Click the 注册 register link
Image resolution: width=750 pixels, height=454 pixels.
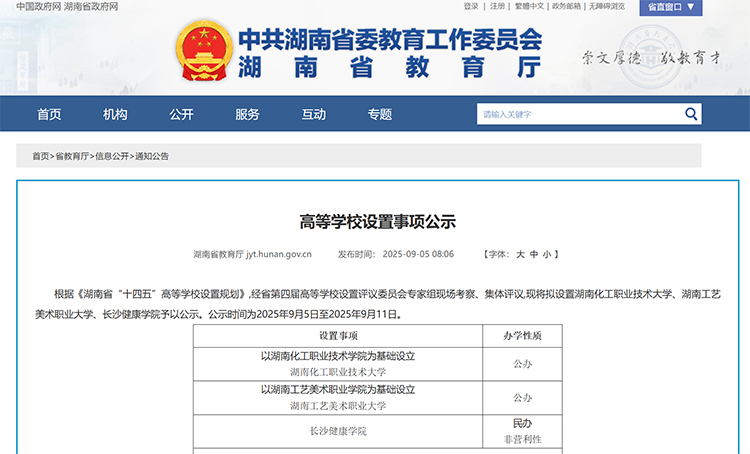coord(497,6)
